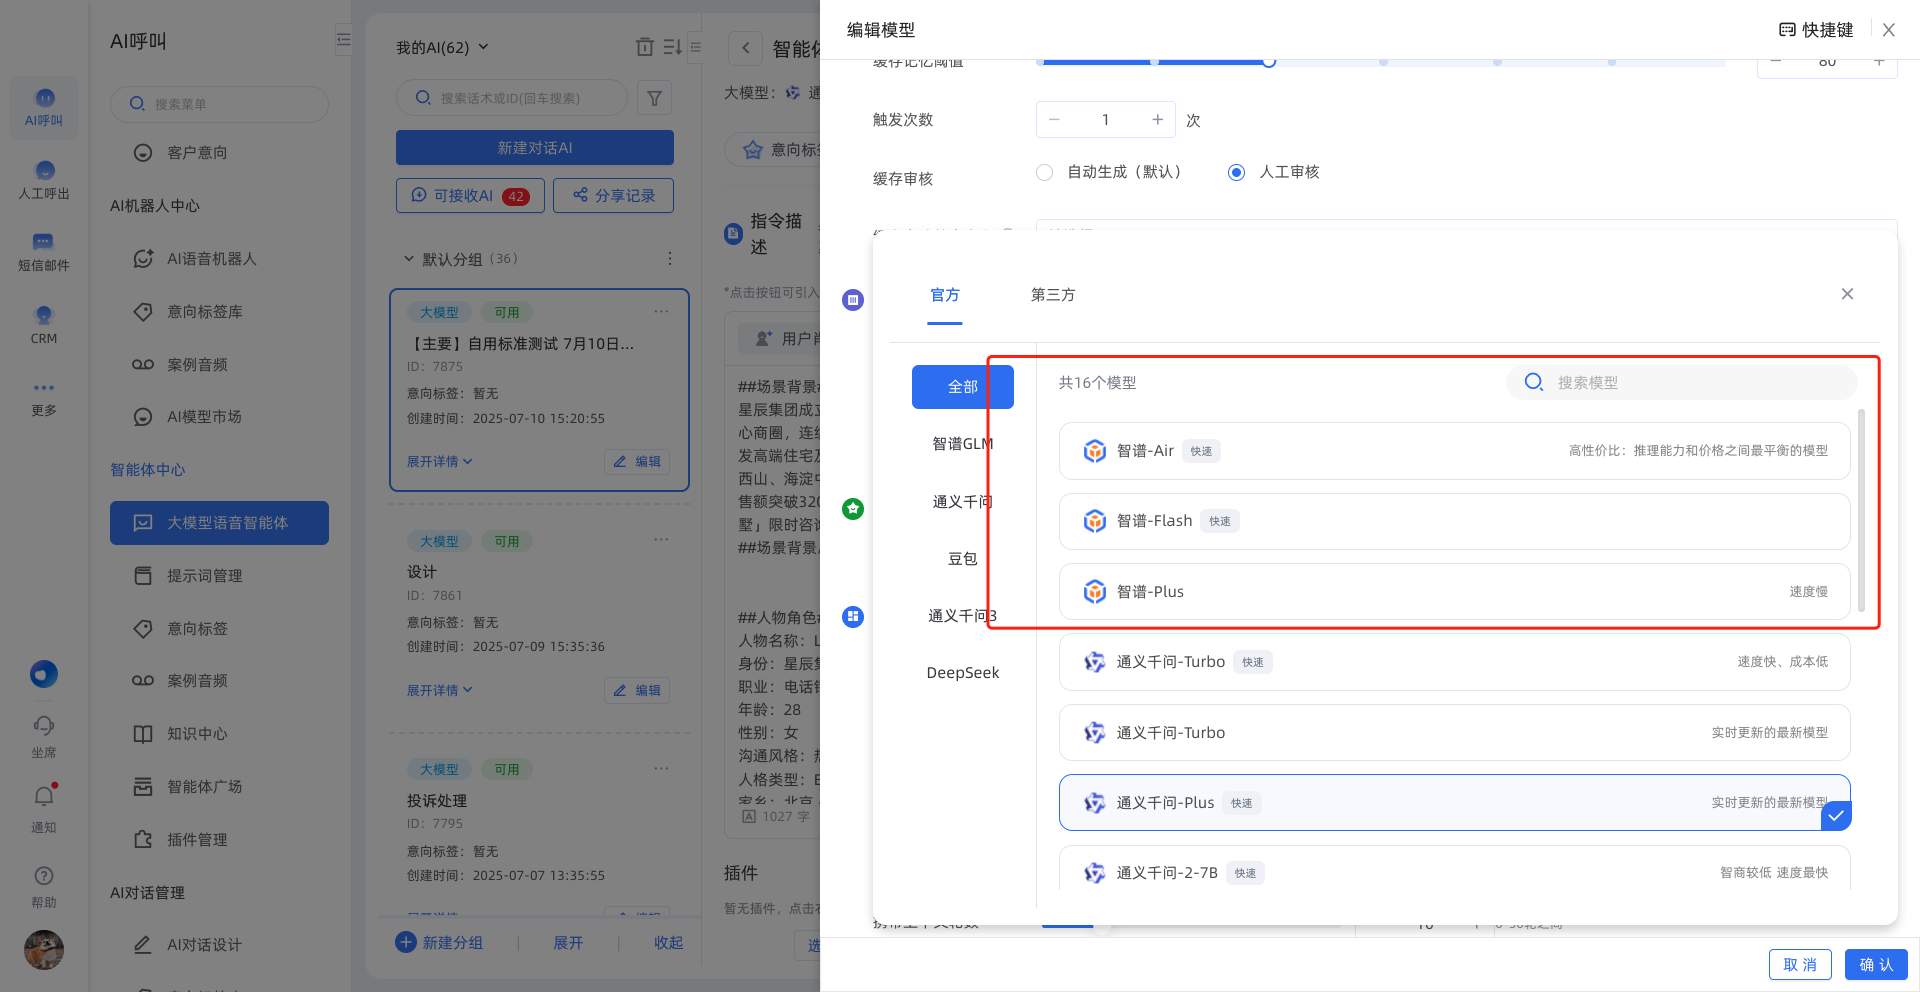Click 搜索话术或ID search field
This screenshot has height=992, width=1920.
[x=512, y=98]
